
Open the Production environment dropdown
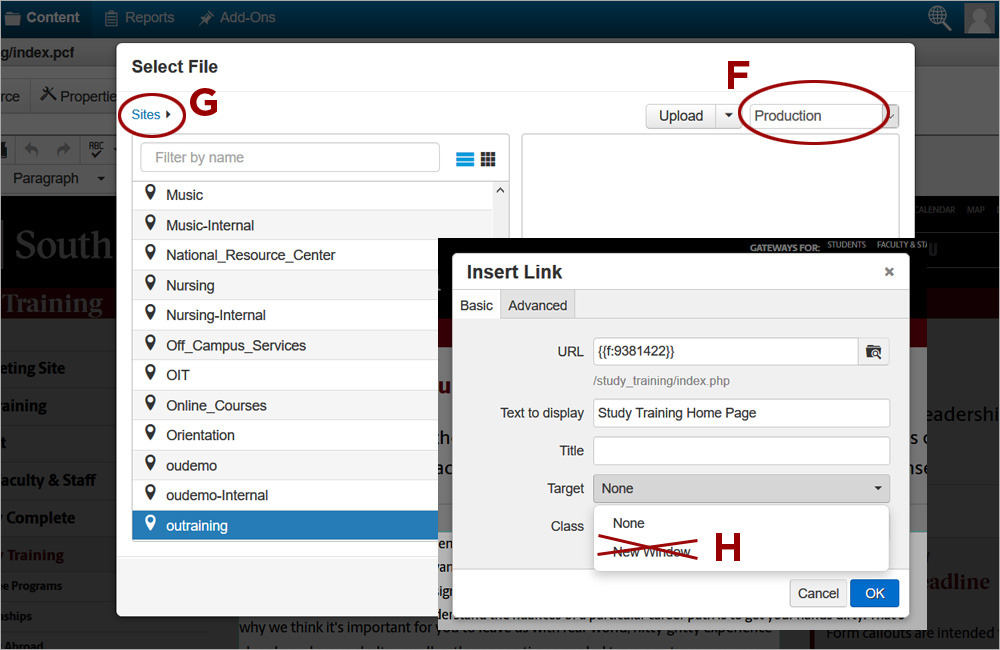pyautogui.click(x=820, y=115)
